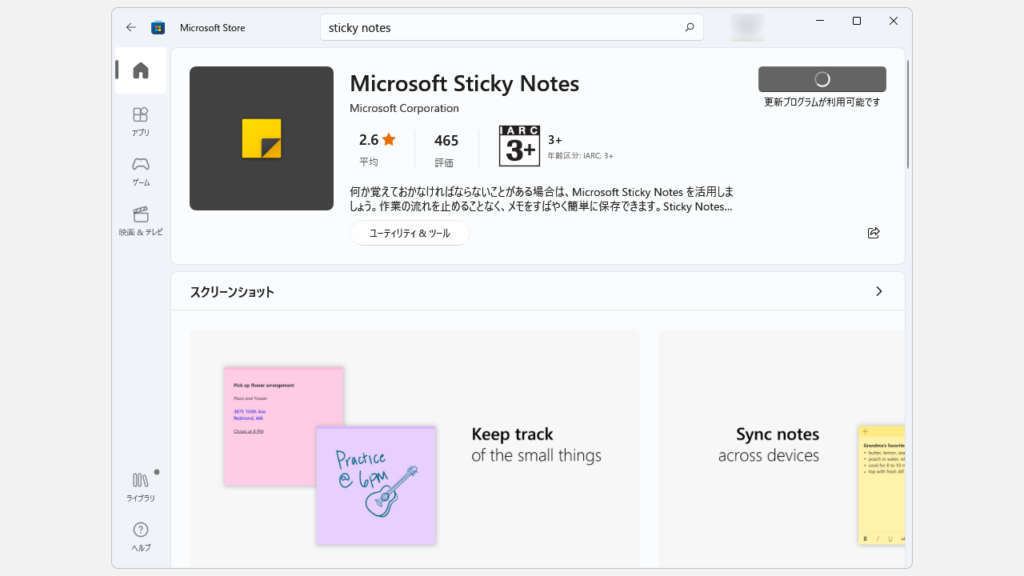Open ヘルプ (Help) in sidebar
The image size is (1024, 576).
coord(141,536)
